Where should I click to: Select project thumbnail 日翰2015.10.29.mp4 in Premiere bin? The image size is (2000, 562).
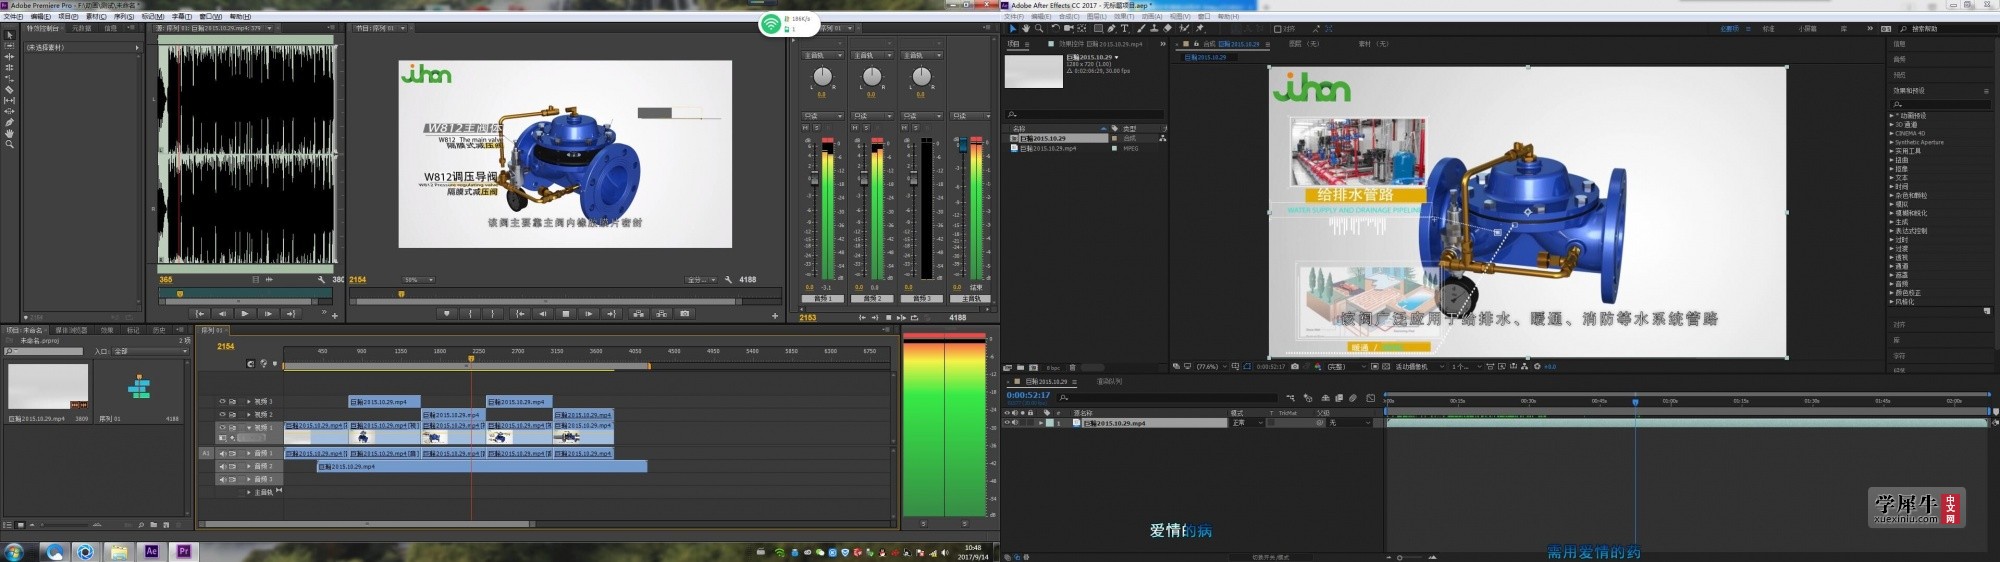[48, 386]
